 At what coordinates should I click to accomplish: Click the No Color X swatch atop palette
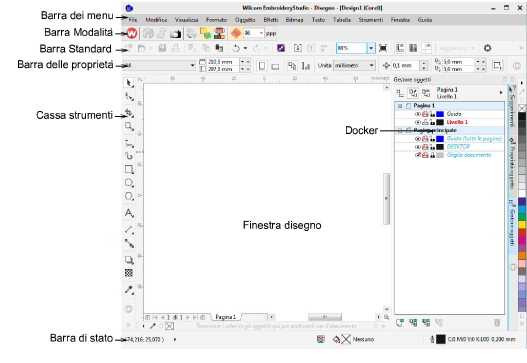click(522, 108)
